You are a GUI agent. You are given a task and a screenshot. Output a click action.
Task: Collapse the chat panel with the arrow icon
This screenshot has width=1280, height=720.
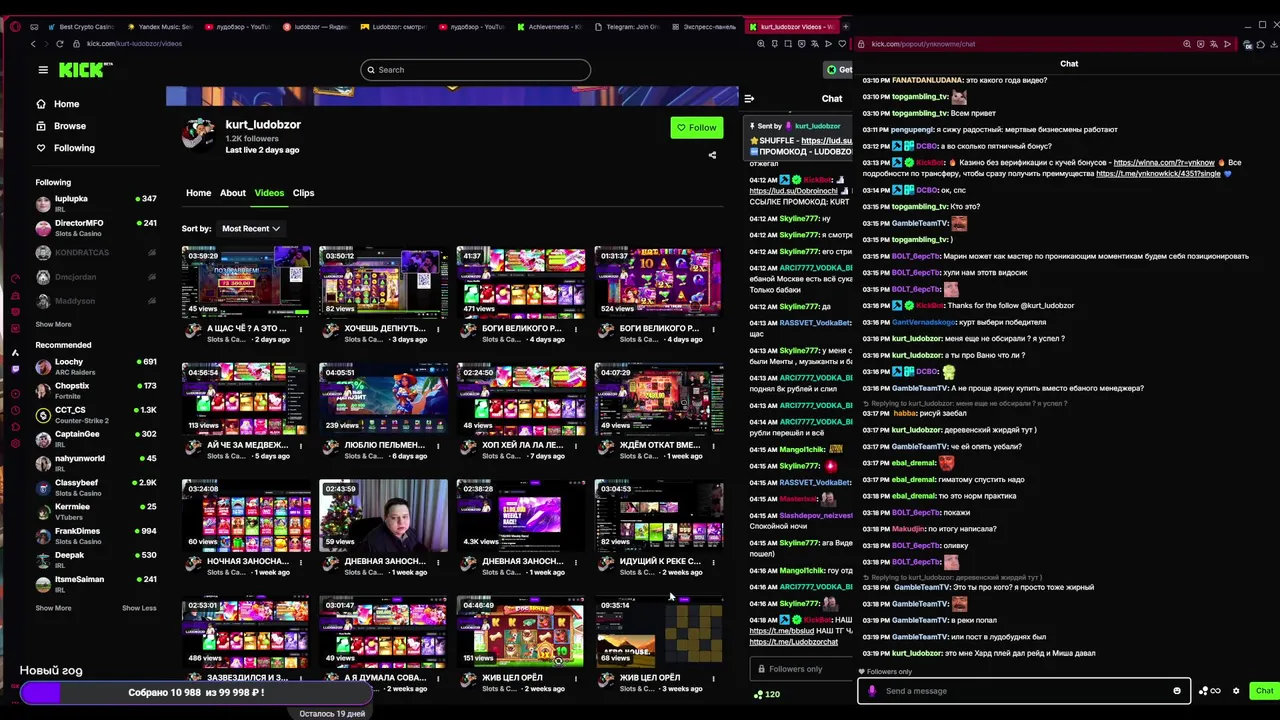click(749, 98)
